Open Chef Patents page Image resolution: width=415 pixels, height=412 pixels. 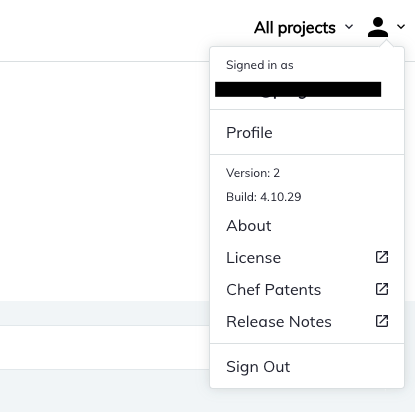(x=274, y=290)
